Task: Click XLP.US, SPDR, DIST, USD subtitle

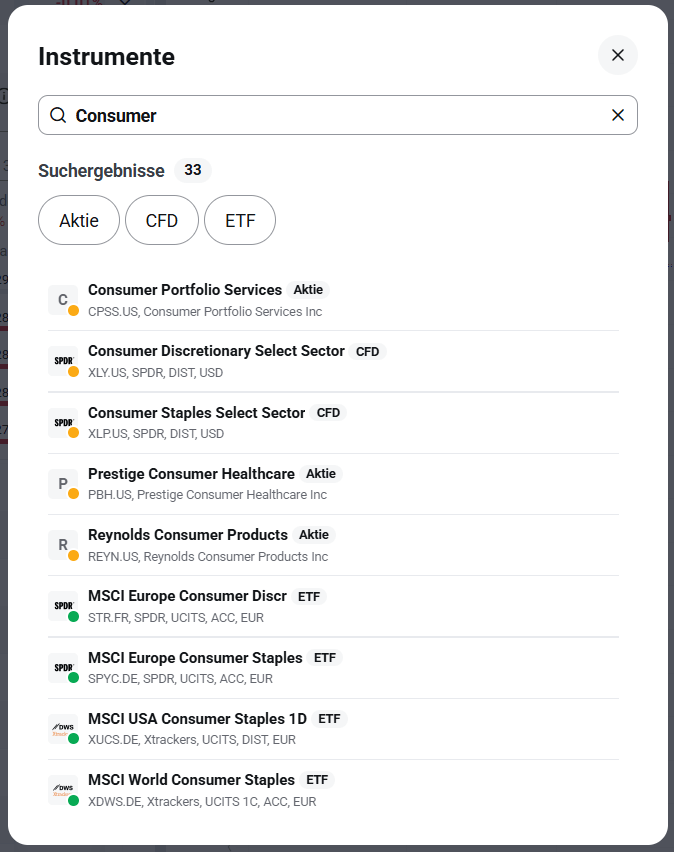Action: click(x=156, y=434)
